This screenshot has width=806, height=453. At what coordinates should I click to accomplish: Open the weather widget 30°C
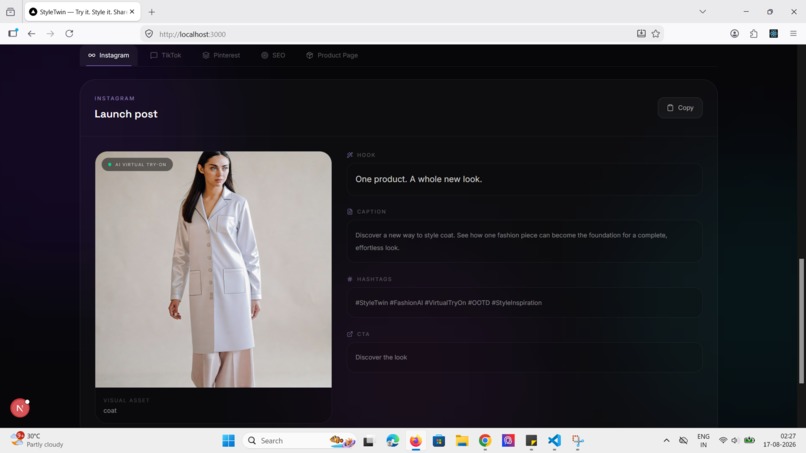click(37, 440)
